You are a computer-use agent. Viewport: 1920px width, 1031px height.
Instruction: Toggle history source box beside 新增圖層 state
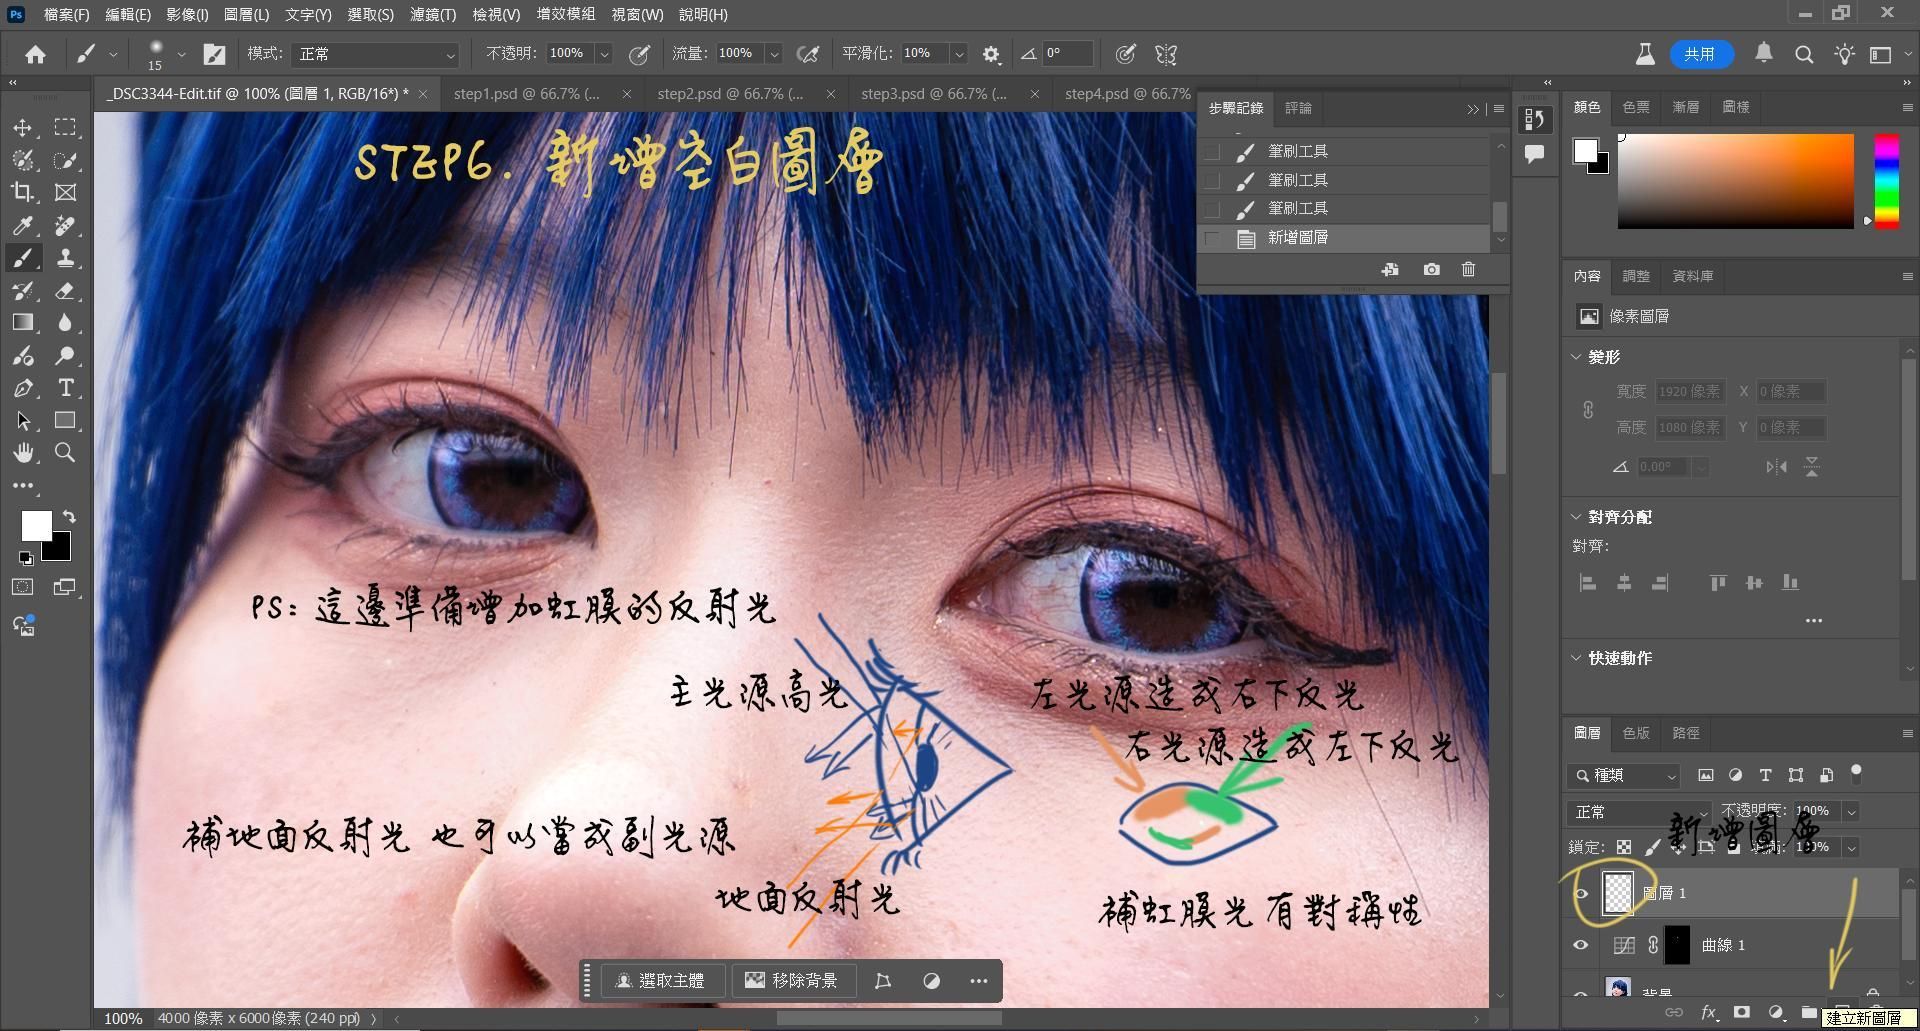1212,238
